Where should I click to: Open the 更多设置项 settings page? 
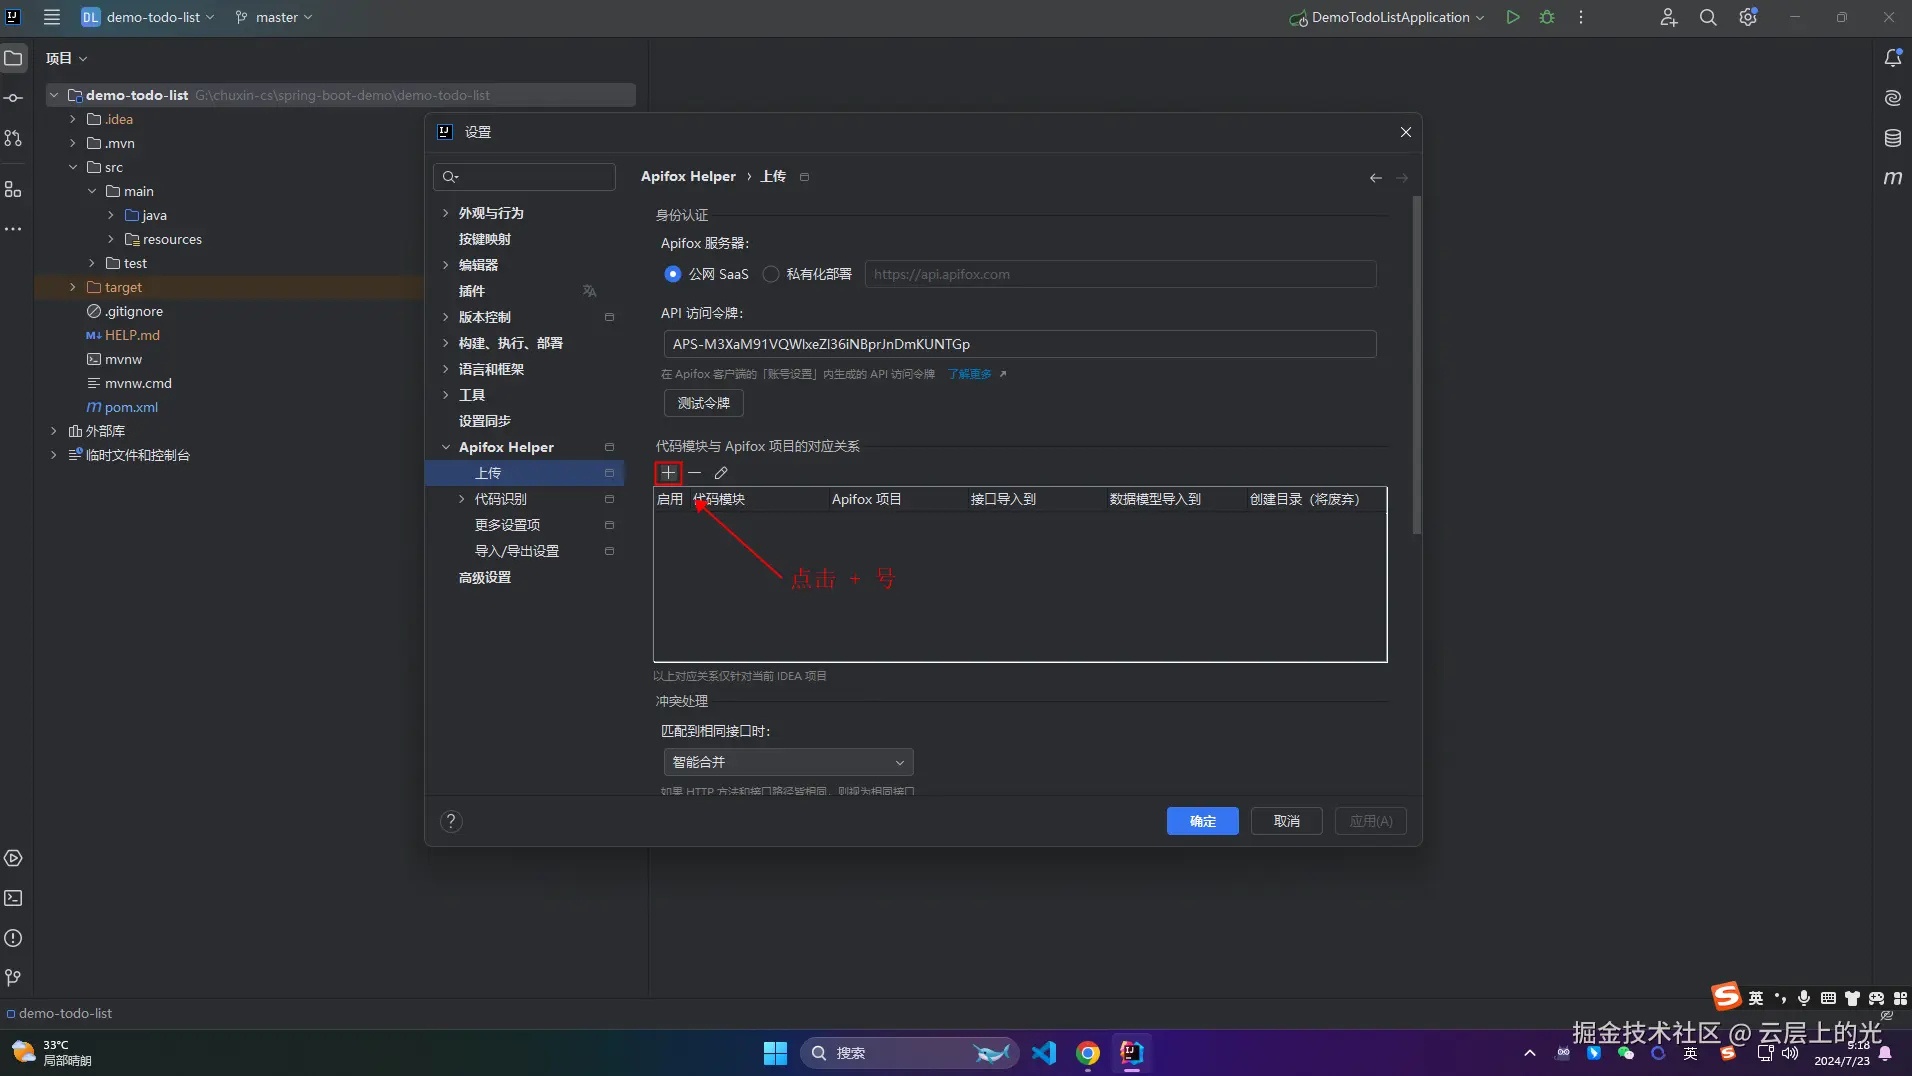tap(507, 525)
